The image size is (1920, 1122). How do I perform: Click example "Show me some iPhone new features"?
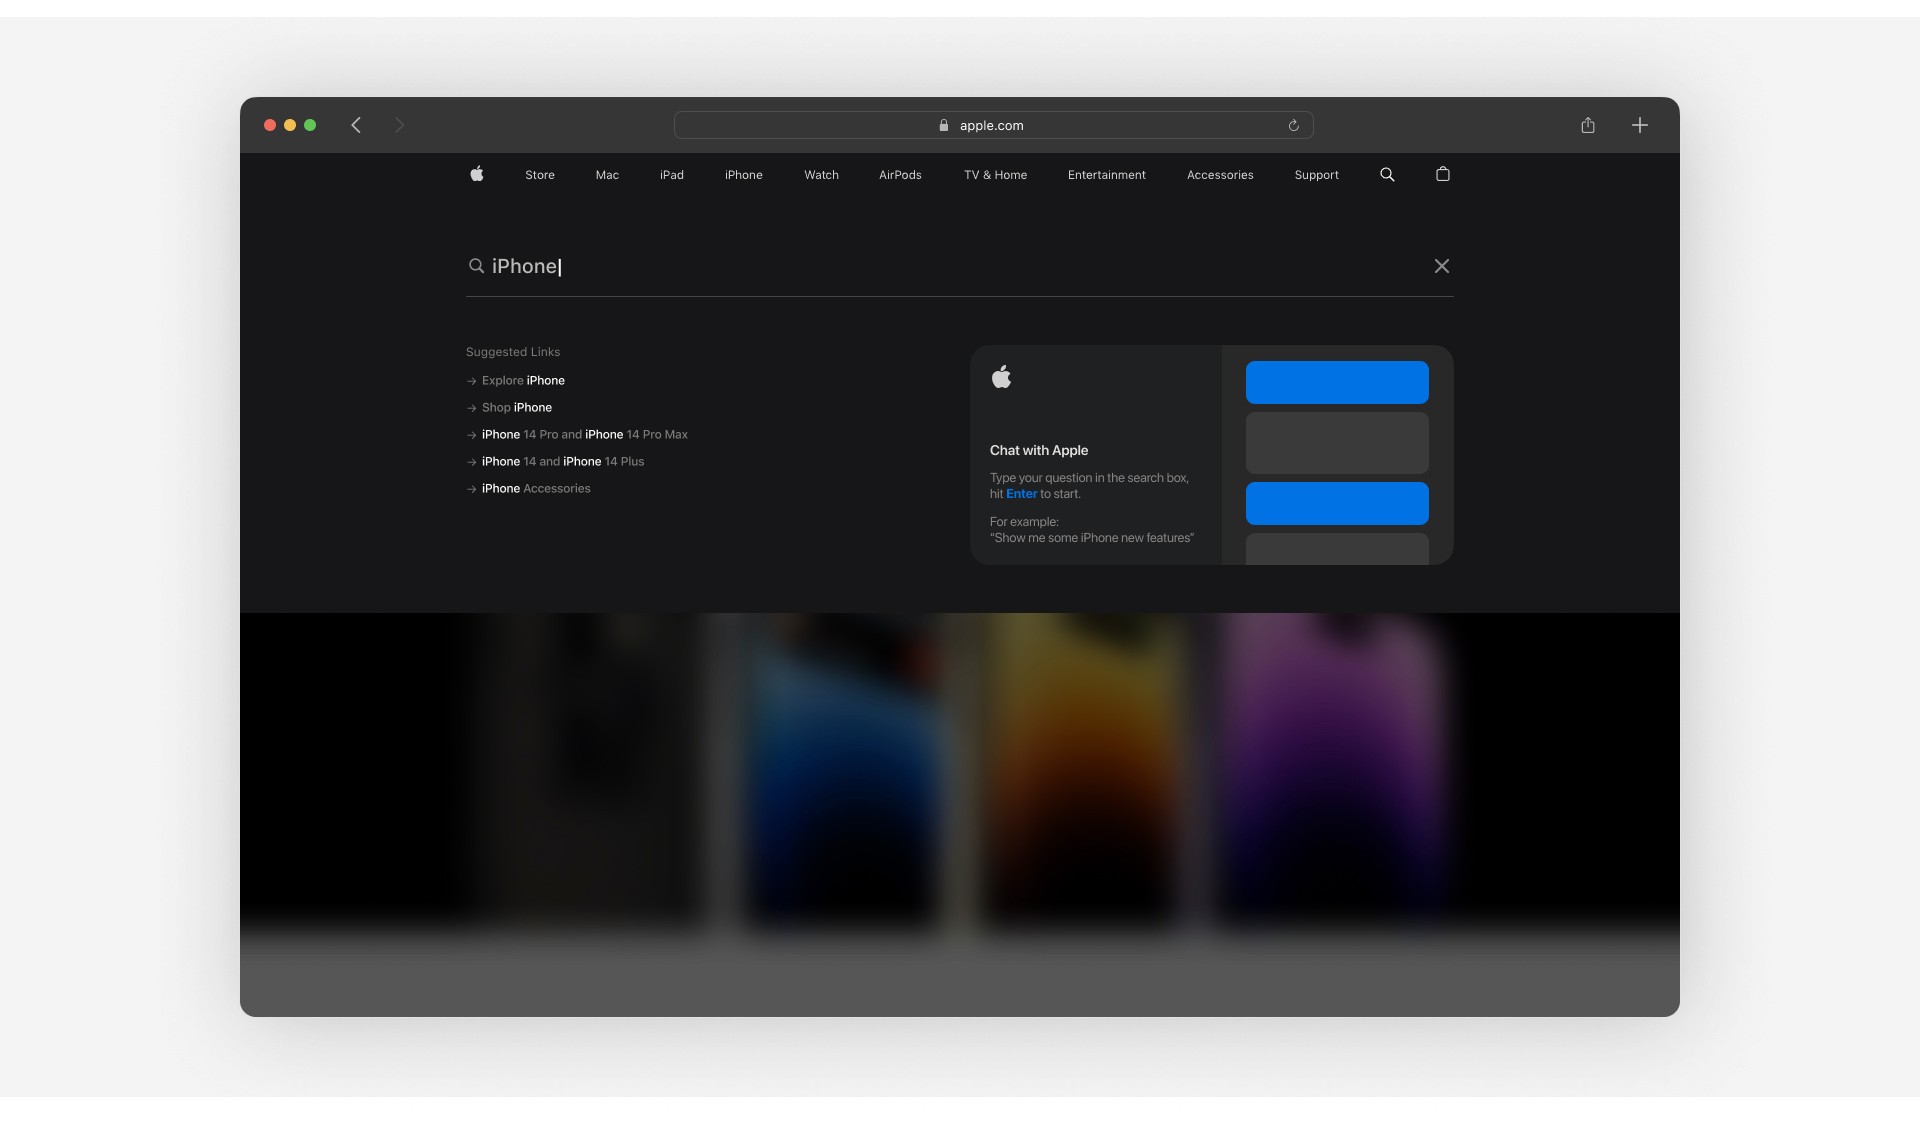tap(1092, 538)
